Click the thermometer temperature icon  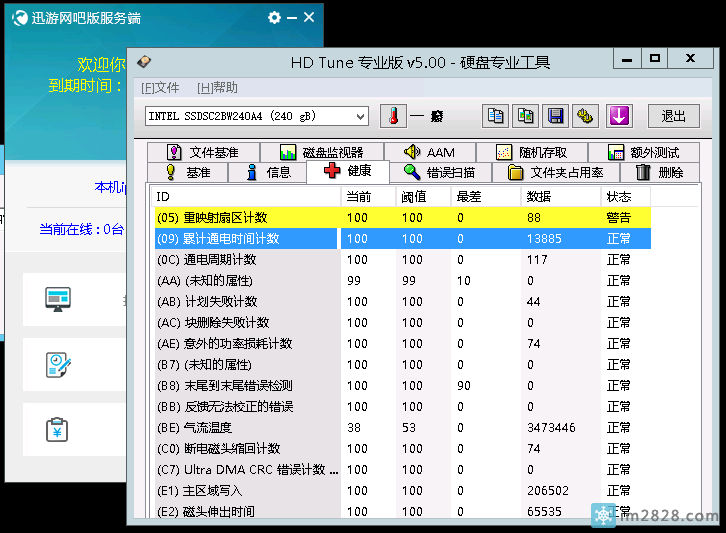point(393,116)
